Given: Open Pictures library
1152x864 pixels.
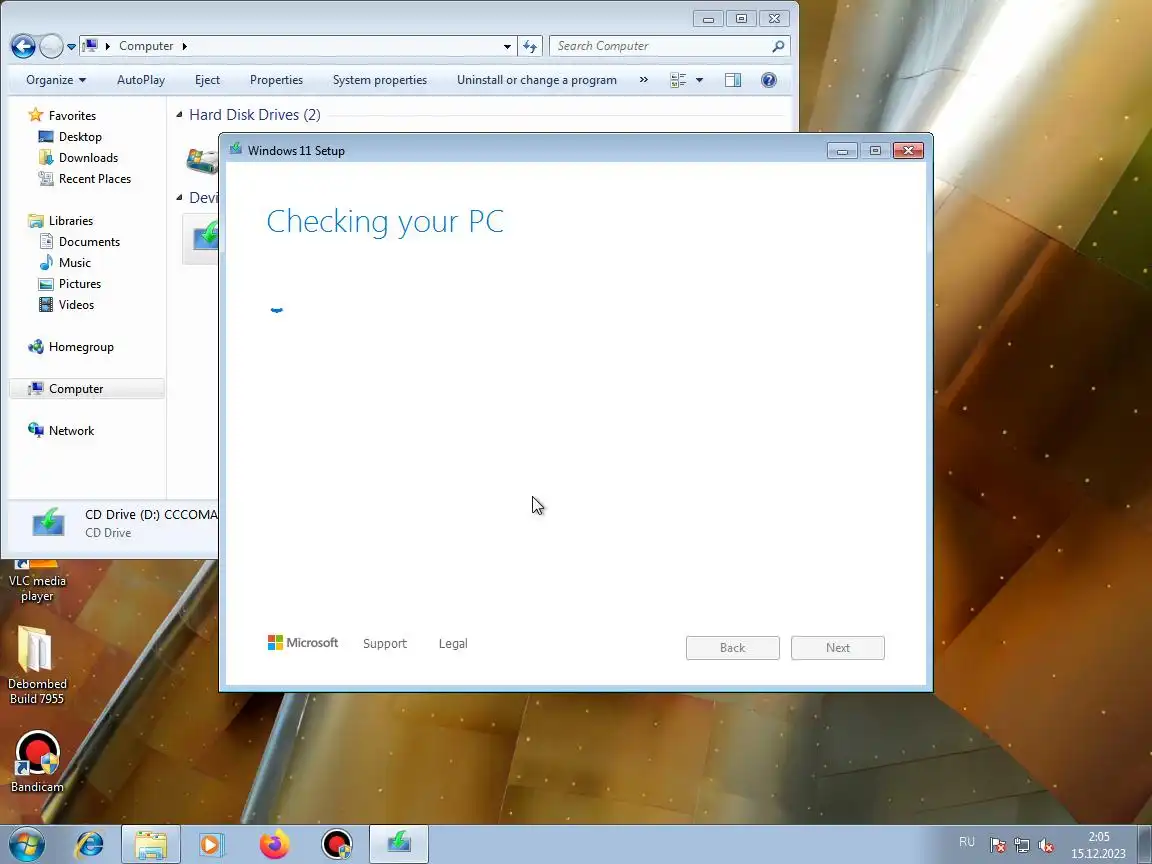Looking at the screenshot, I should [79, 284].
